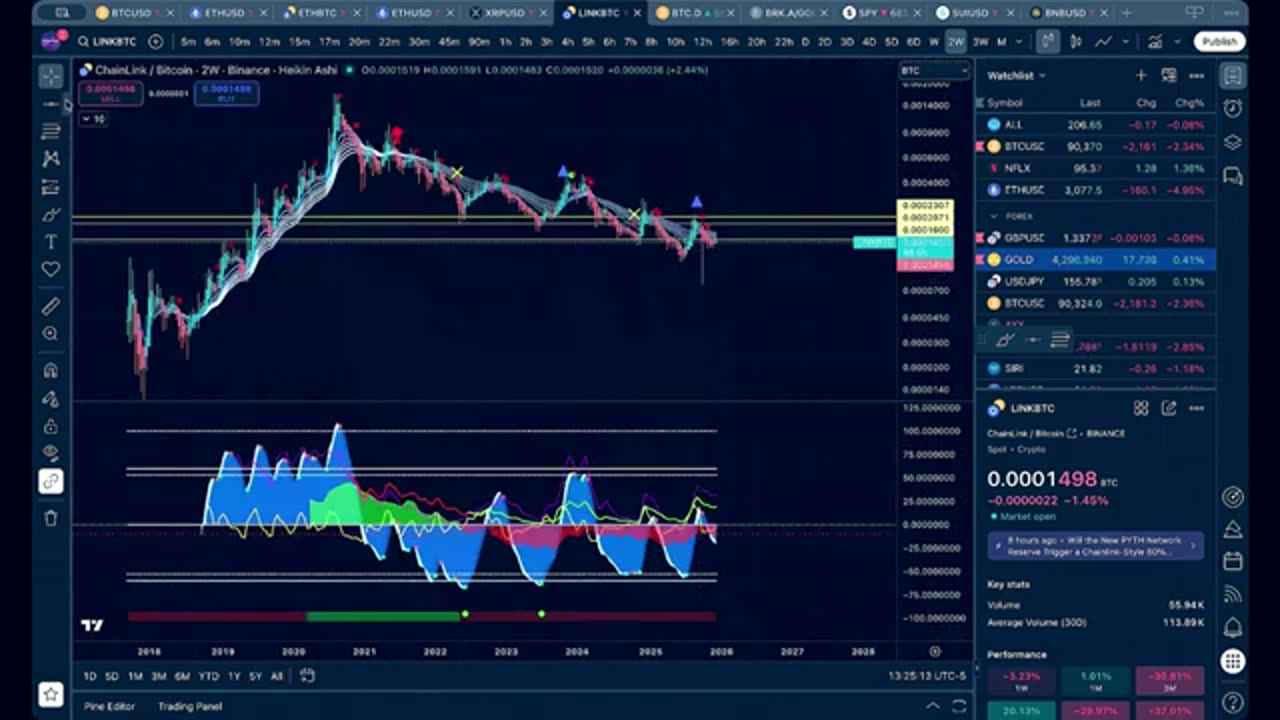Select the GOLD row in watchlist
The image size is (1280, 720).
click(x=1096, y=260)
